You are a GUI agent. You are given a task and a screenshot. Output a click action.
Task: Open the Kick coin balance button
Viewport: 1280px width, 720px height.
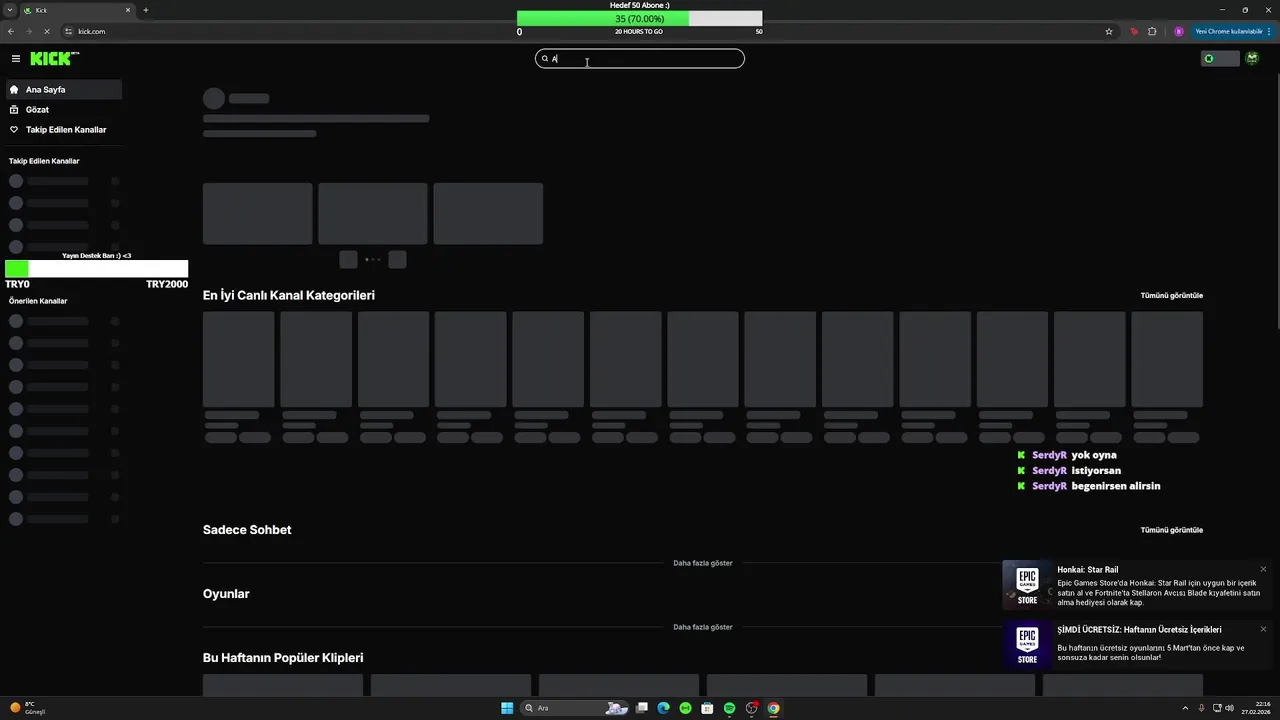[1219, 59]
